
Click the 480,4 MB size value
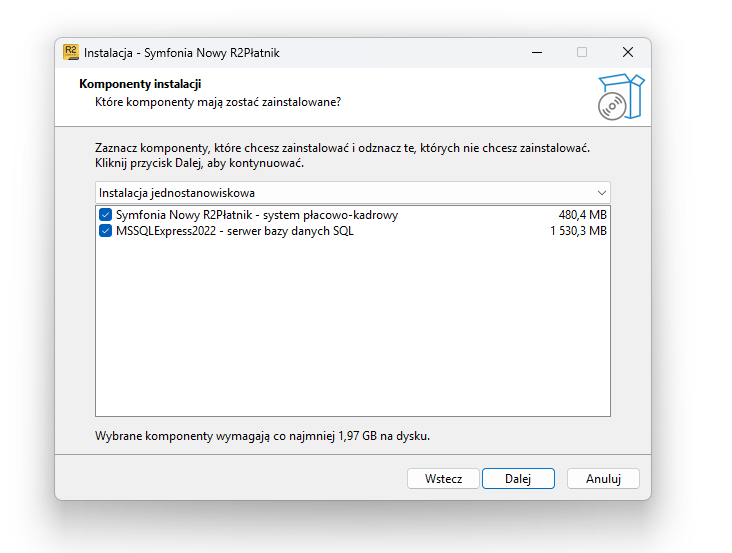point(583,215)
